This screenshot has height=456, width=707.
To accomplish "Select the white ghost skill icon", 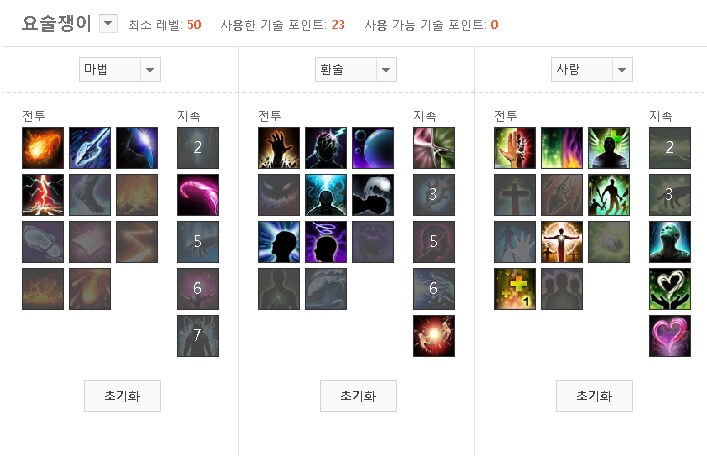I will (372, 195).
